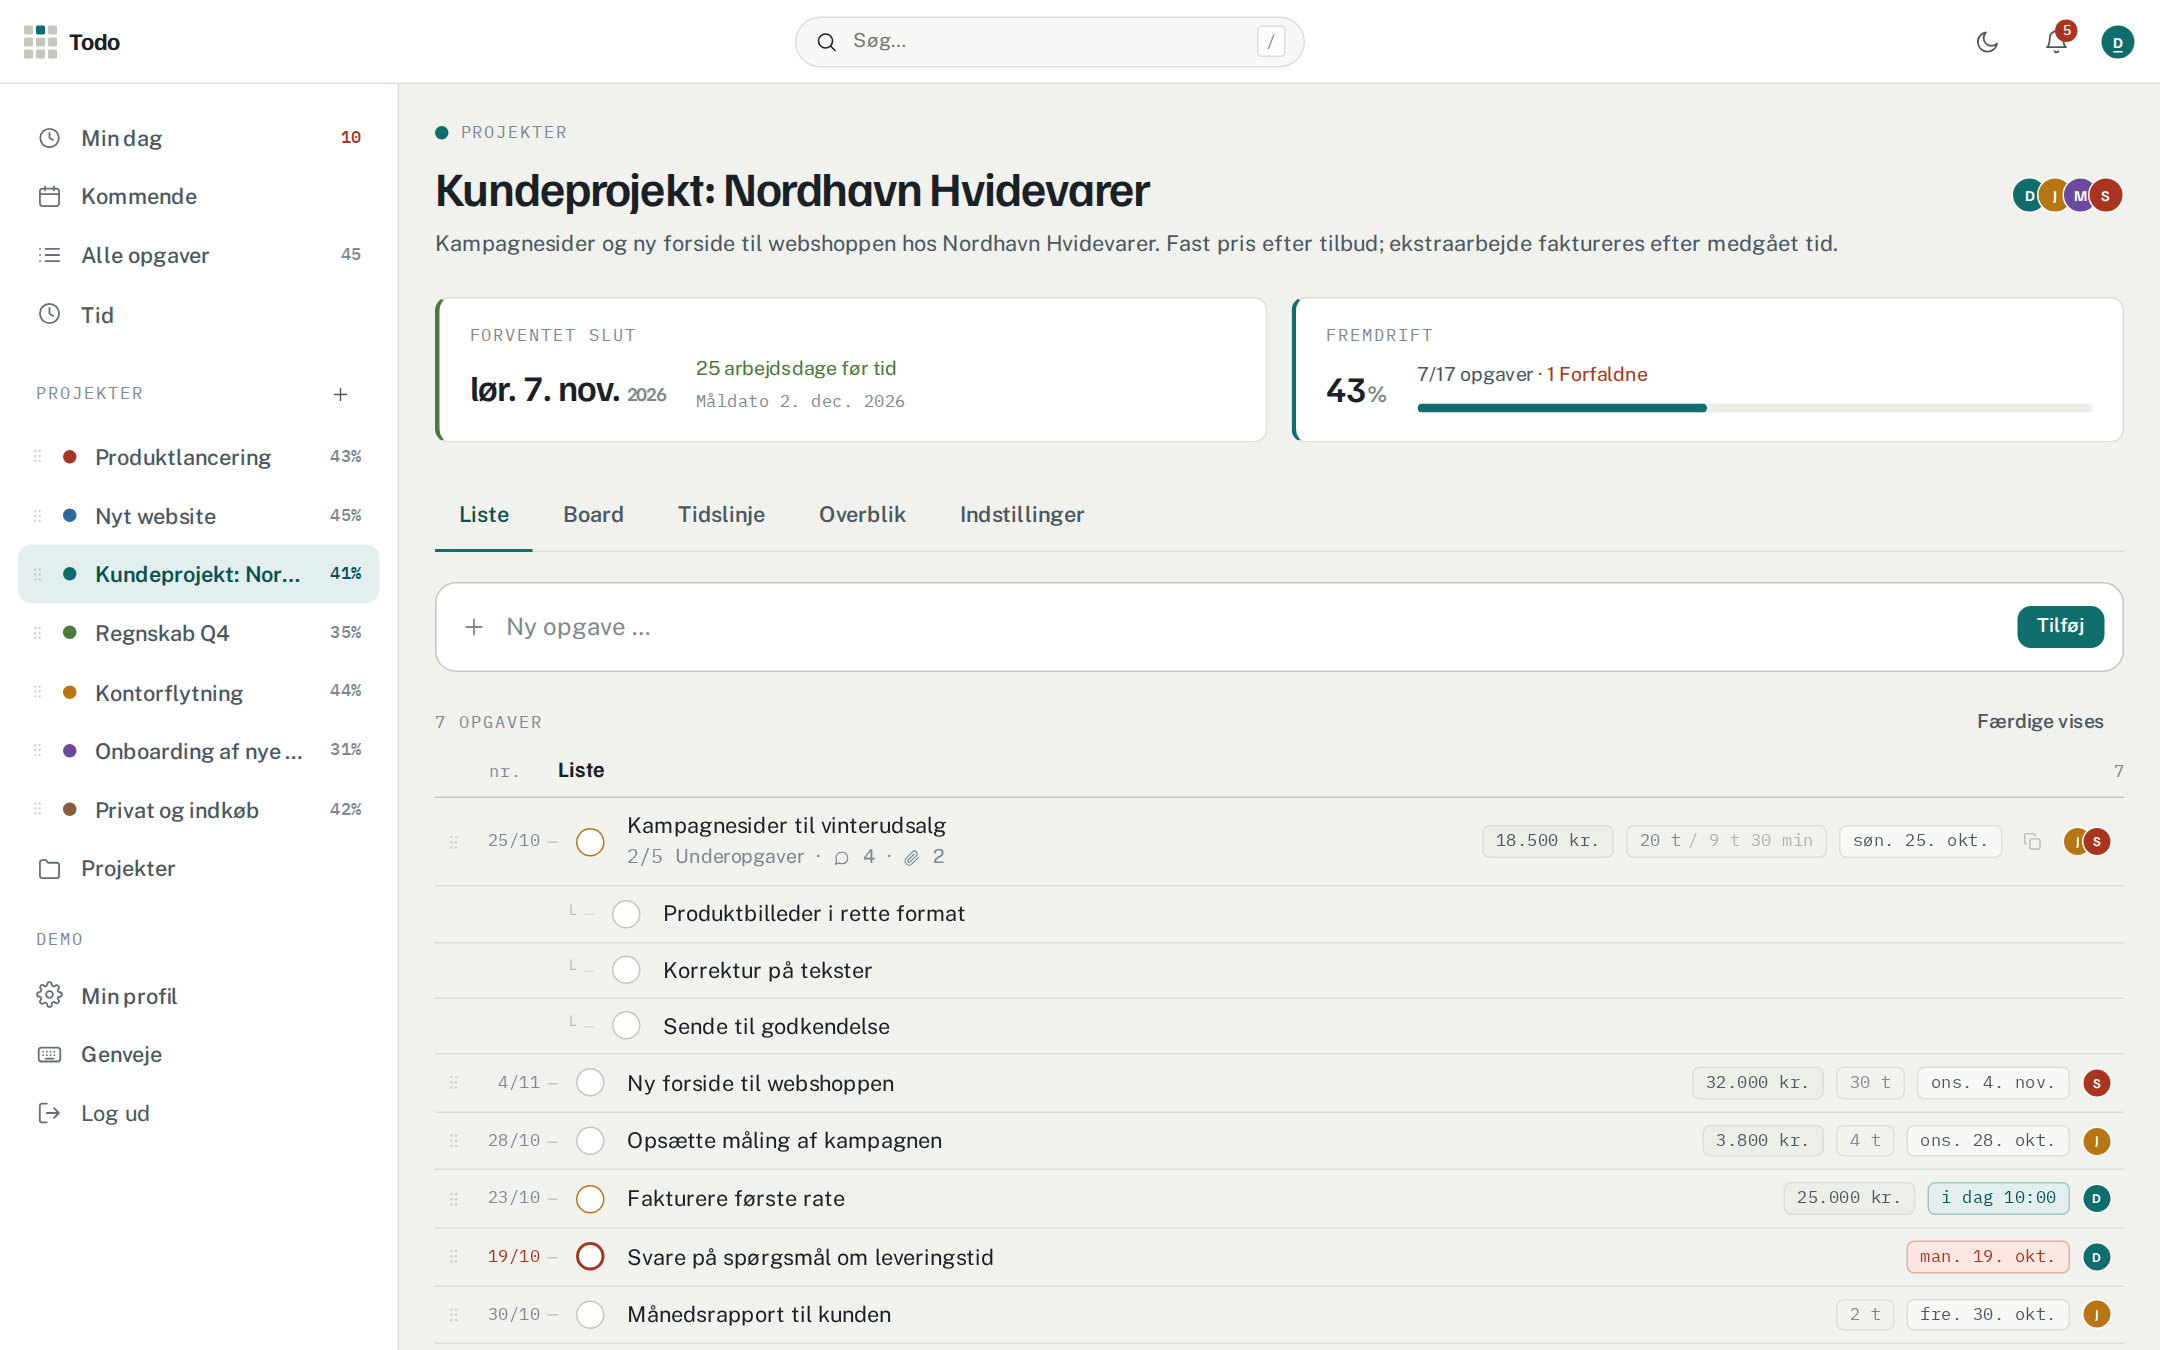Open the 20 t / 9 t 30 min time chip
This screenshot has width=2160, height=1350.
1726,841
